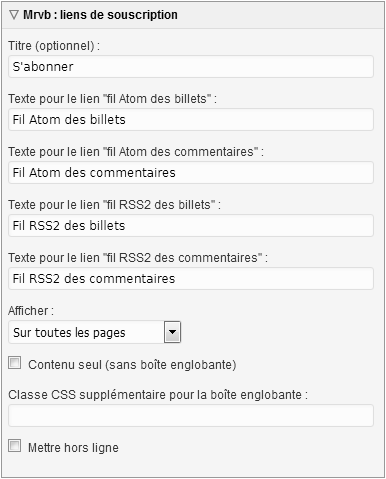
Task: Click the 'Titre (optionnel)' field label
Action: 54,46
